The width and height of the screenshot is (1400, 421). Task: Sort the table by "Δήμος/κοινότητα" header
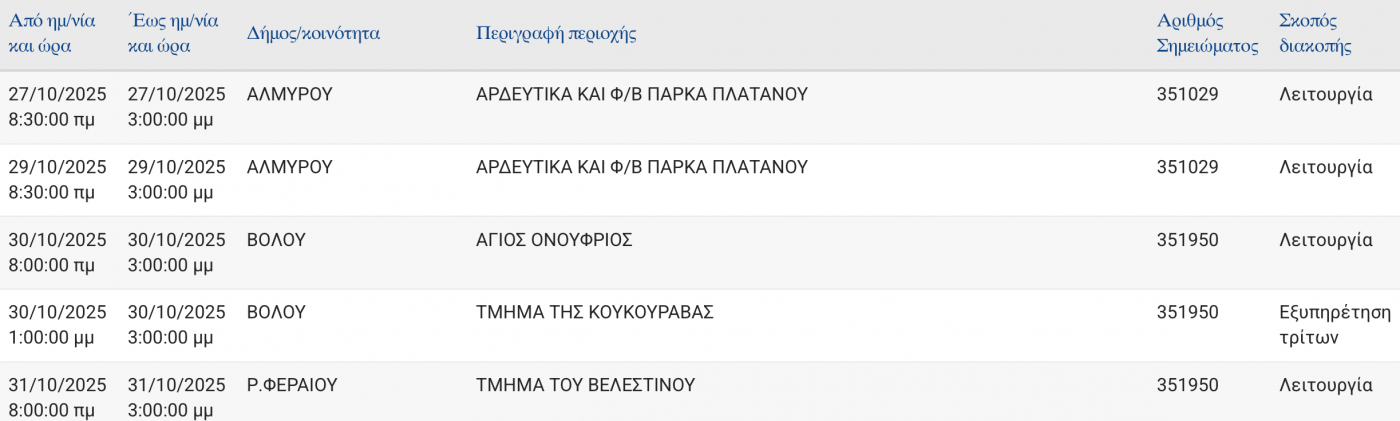click(x=313, y=33)
